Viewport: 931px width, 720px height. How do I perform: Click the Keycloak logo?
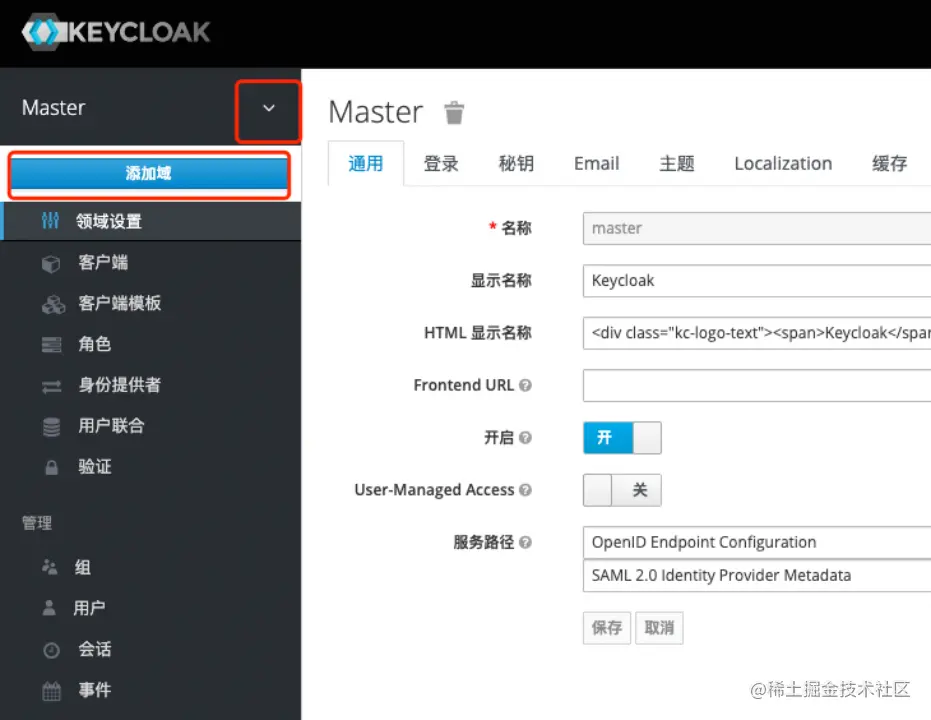(x=116, y=31)
